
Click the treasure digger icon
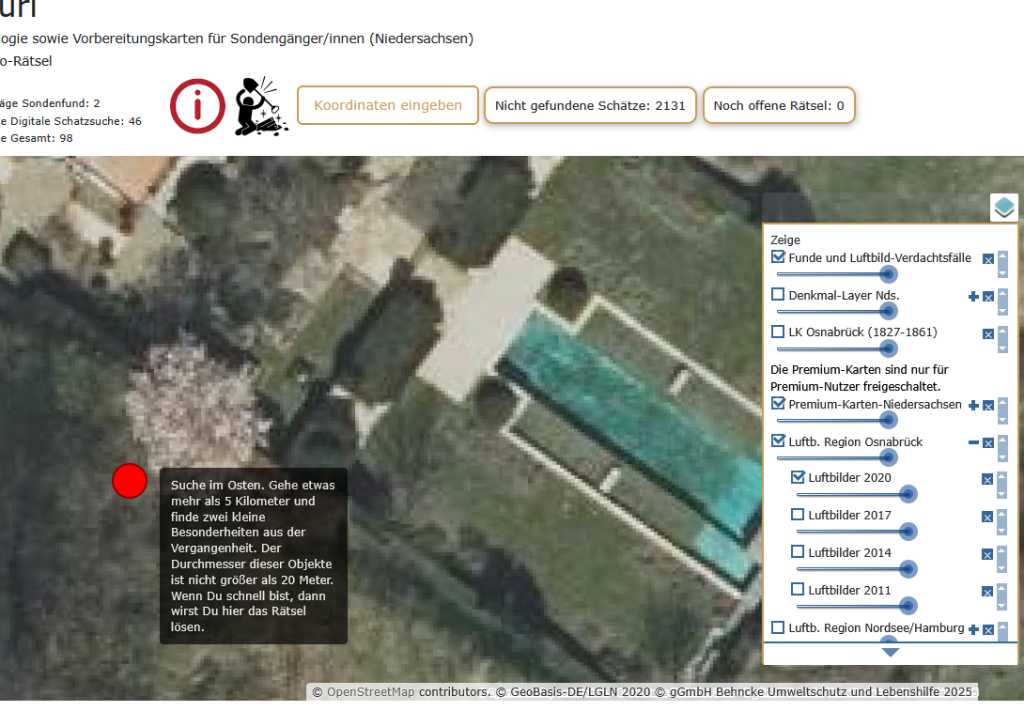(x=261, y=106)
